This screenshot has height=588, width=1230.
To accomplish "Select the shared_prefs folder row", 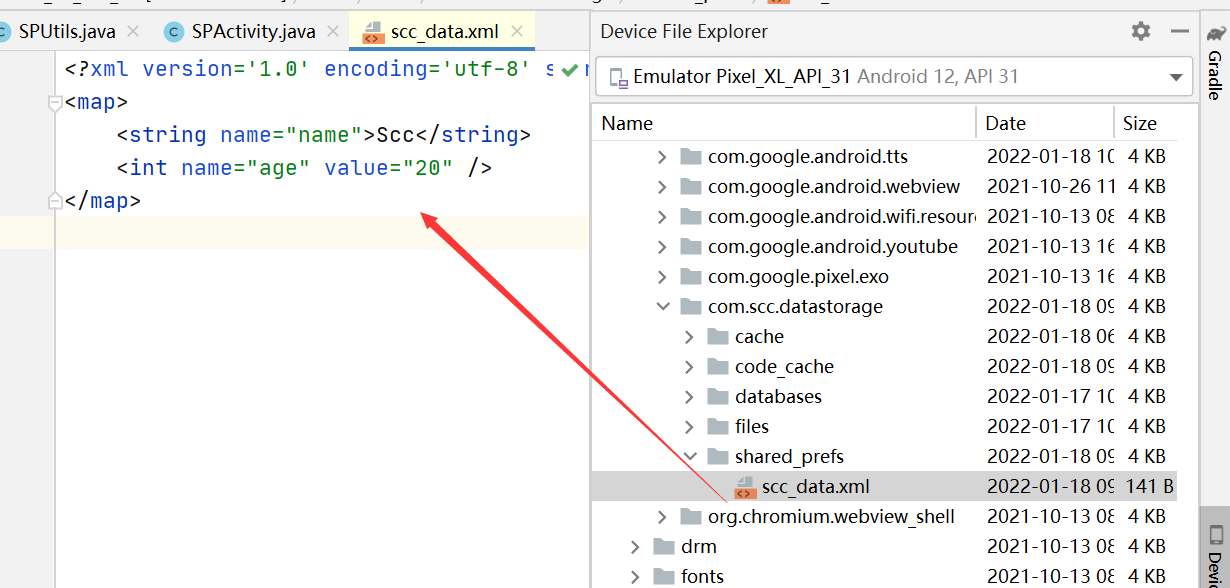I will 884,457.
